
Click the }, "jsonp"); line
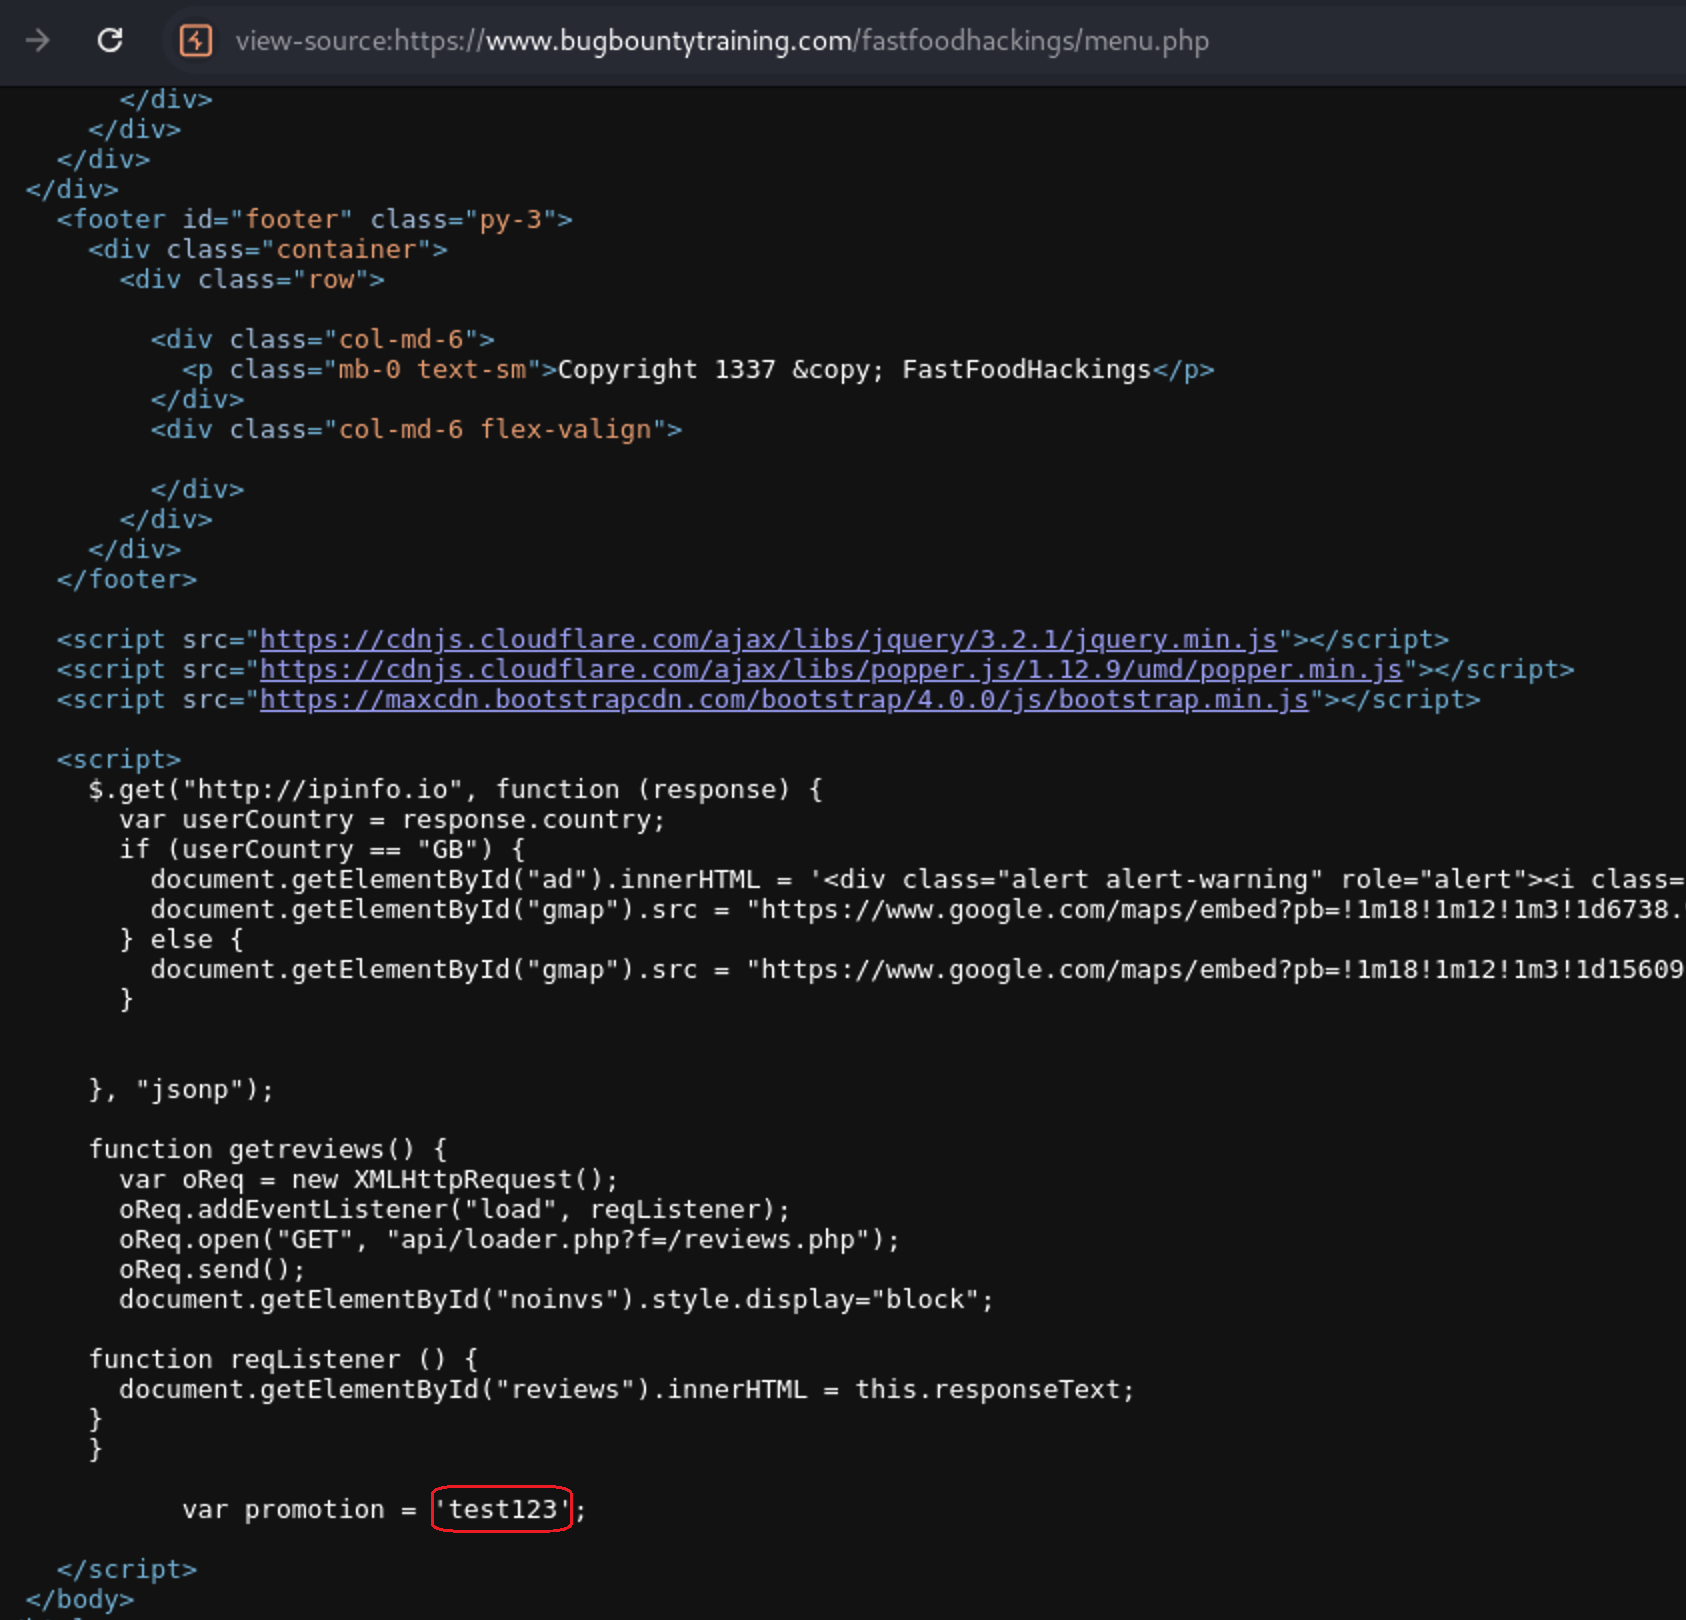(181, 1090)
